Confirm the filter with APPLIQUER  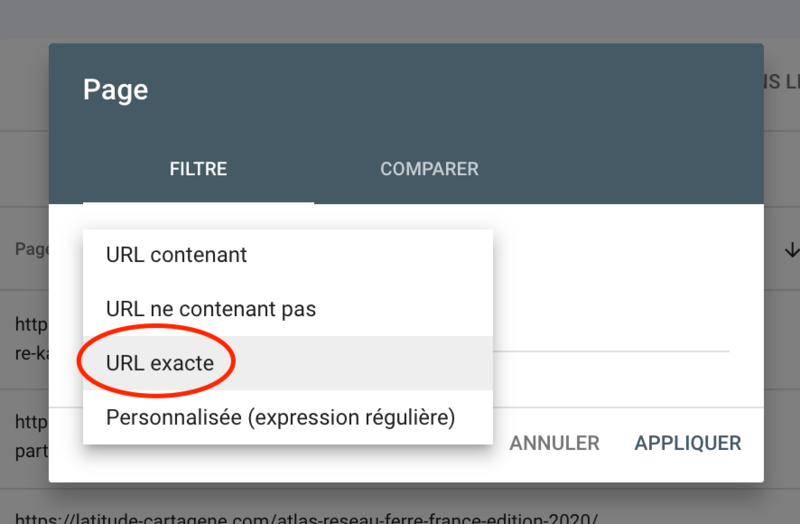tap(687, 443)
